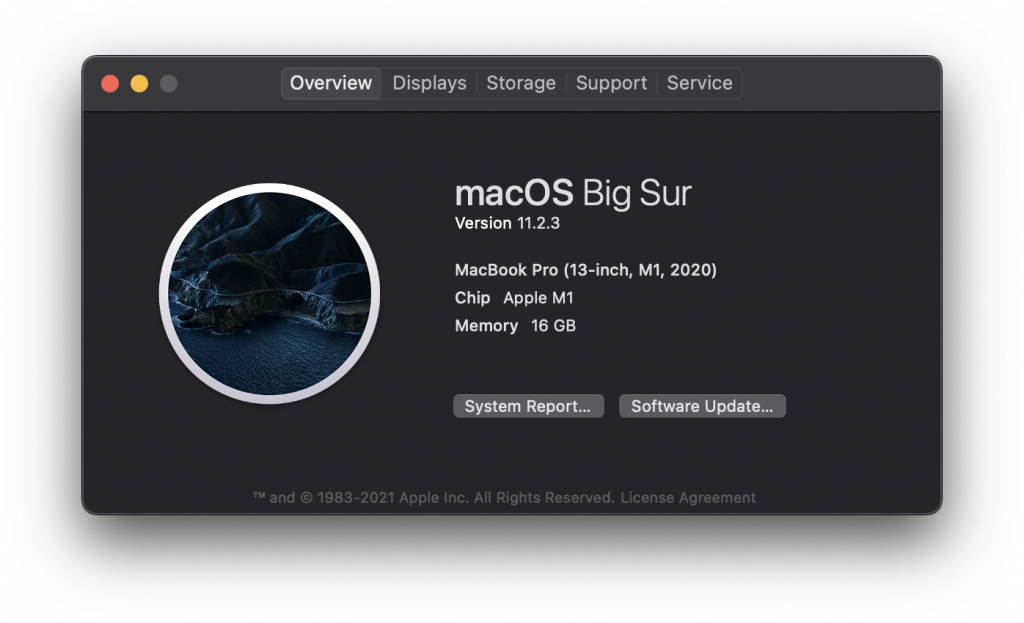Image resolution: width=1024 pixels, height=623 pixels.
Task: View the Service tab
Action: point(699,83)
